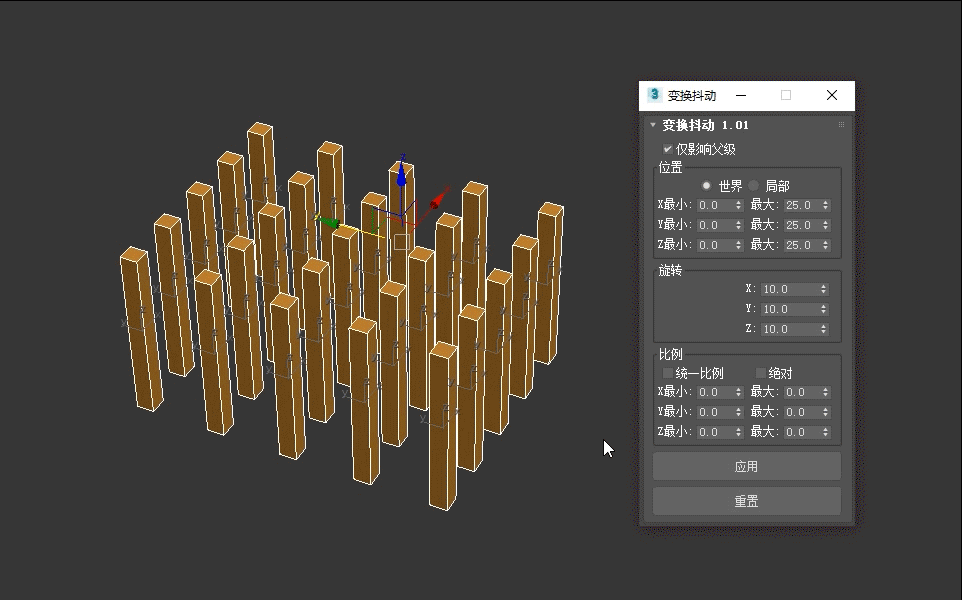Select the 局部 radio button
The height and width of the screenshot is (600, 962).
[x=754, y=186]
